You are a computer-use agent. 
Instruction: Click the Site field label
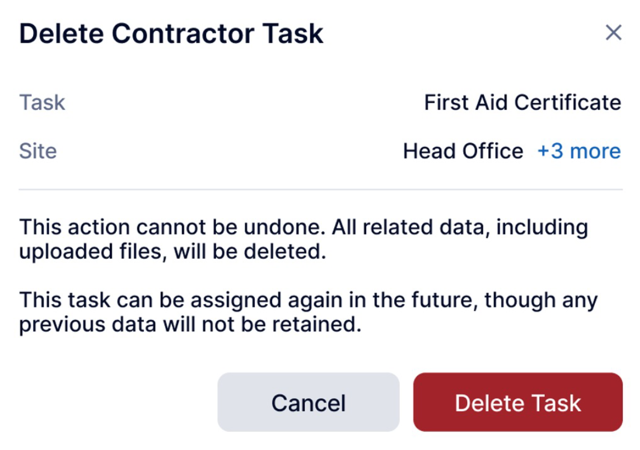[x=38, y=151]
